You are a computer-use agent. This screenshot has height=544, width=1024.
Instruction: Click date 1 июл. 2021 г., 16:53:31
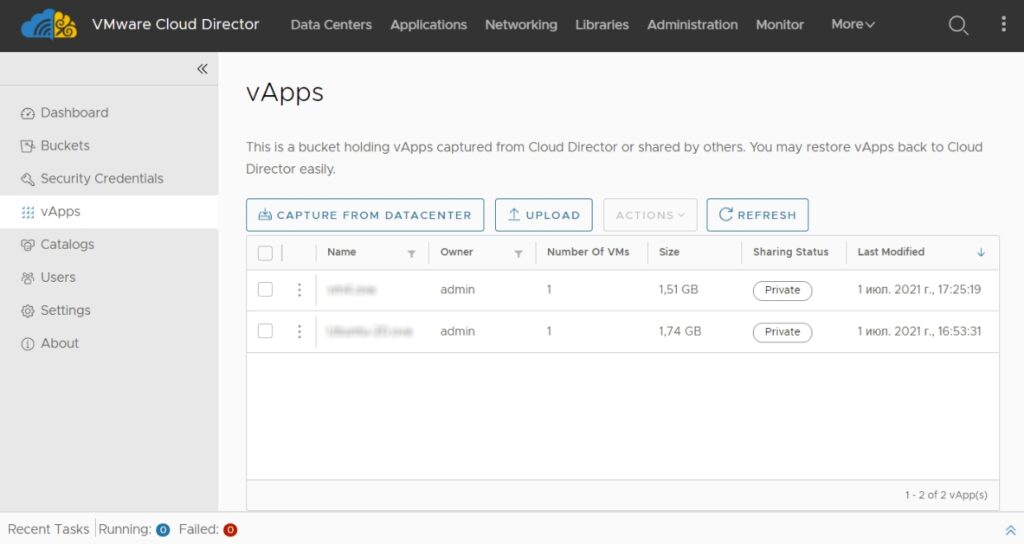pos(919,331)
